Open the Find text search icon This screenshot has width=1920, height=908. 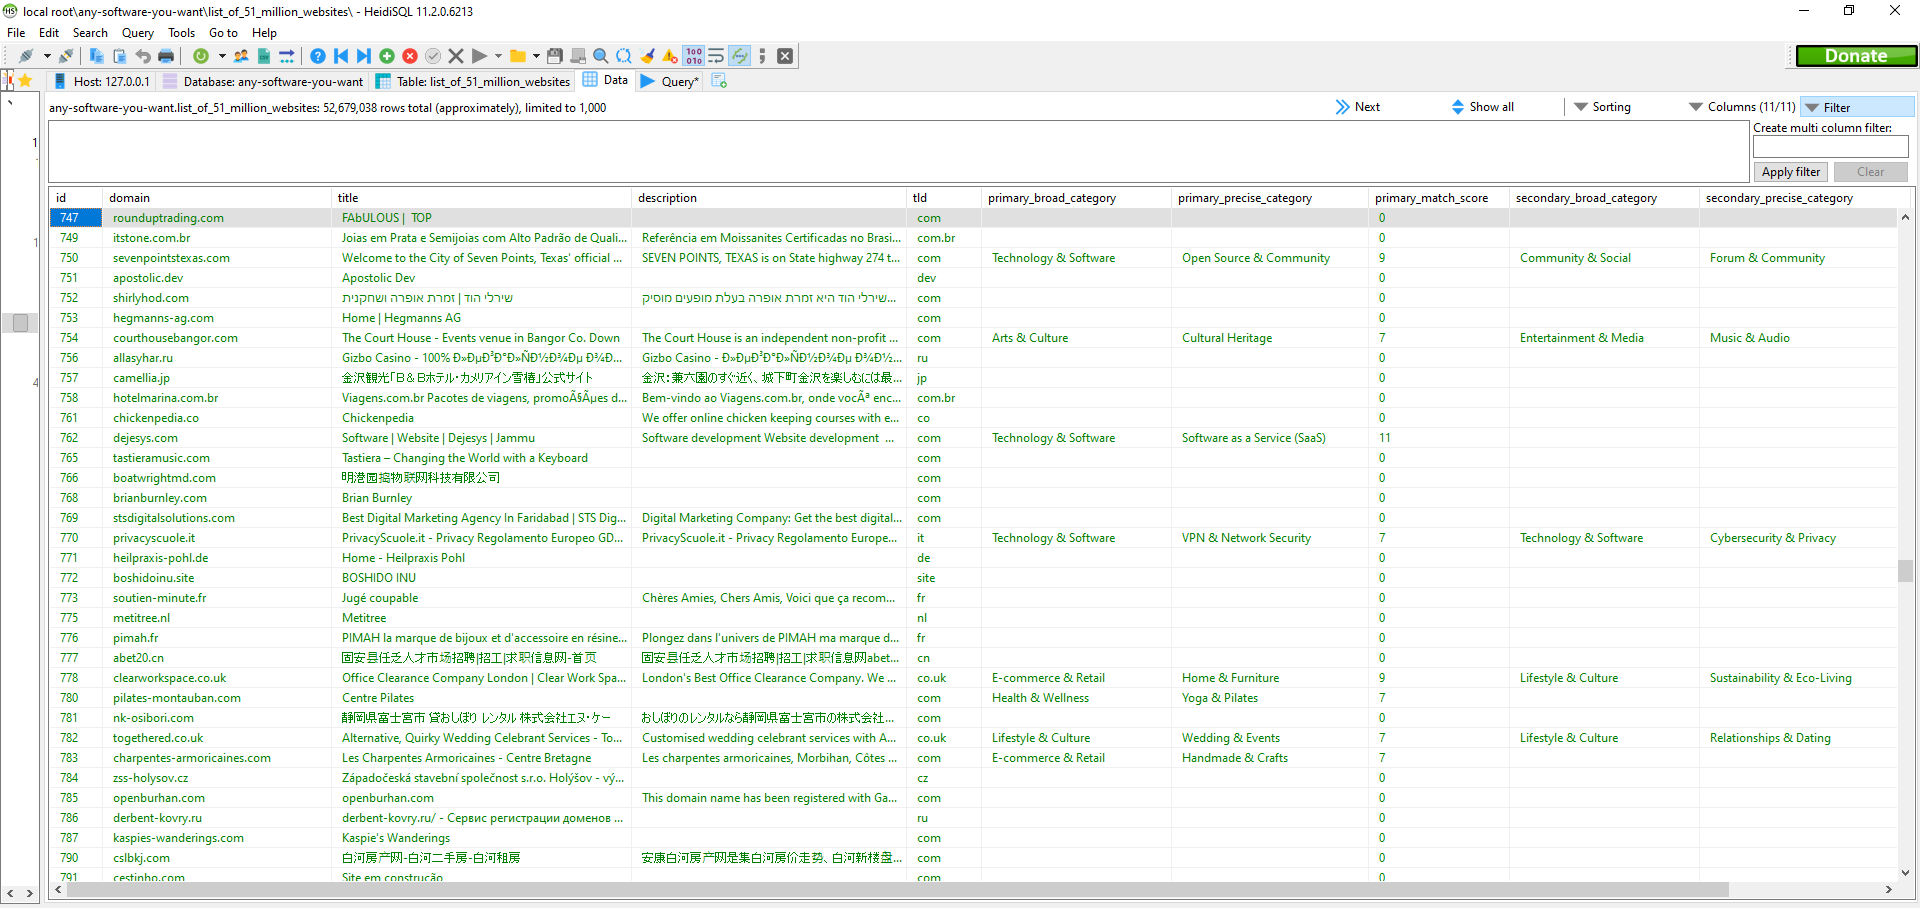tap(599, 56)
